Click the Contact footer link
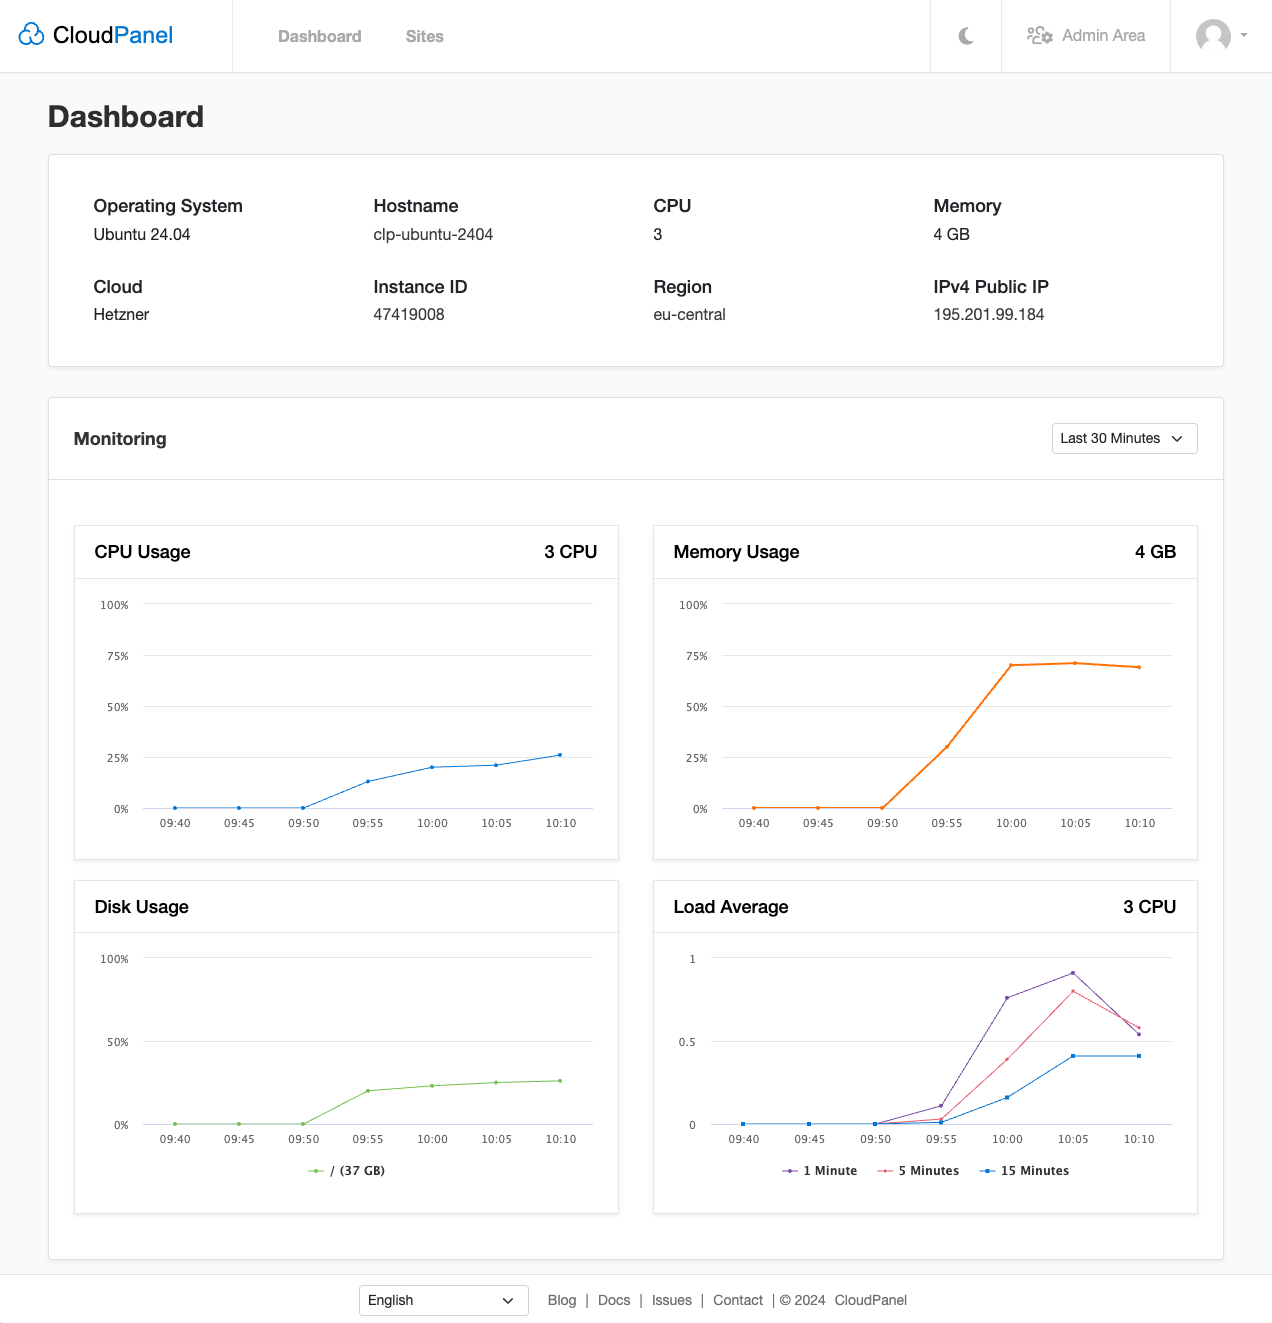This screenshot has height=1323, width=1272. point(737,1300)
